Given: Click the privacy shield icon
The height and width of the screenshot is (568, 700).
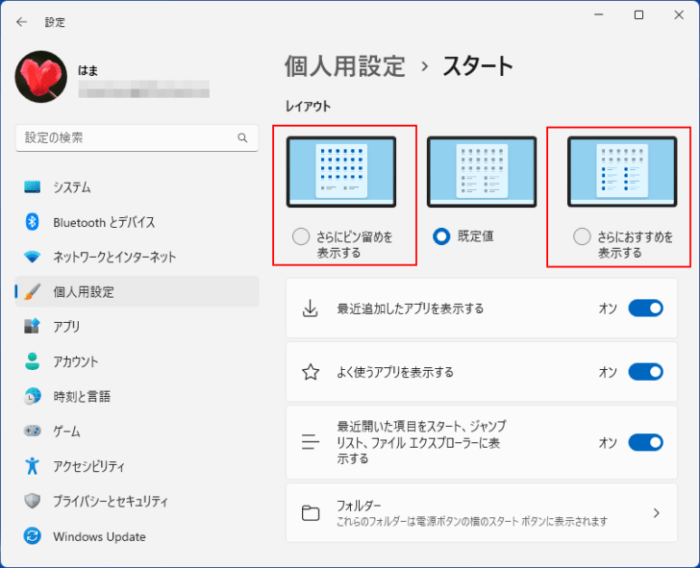Looking at the screenshot, I should tap(32, 501).
